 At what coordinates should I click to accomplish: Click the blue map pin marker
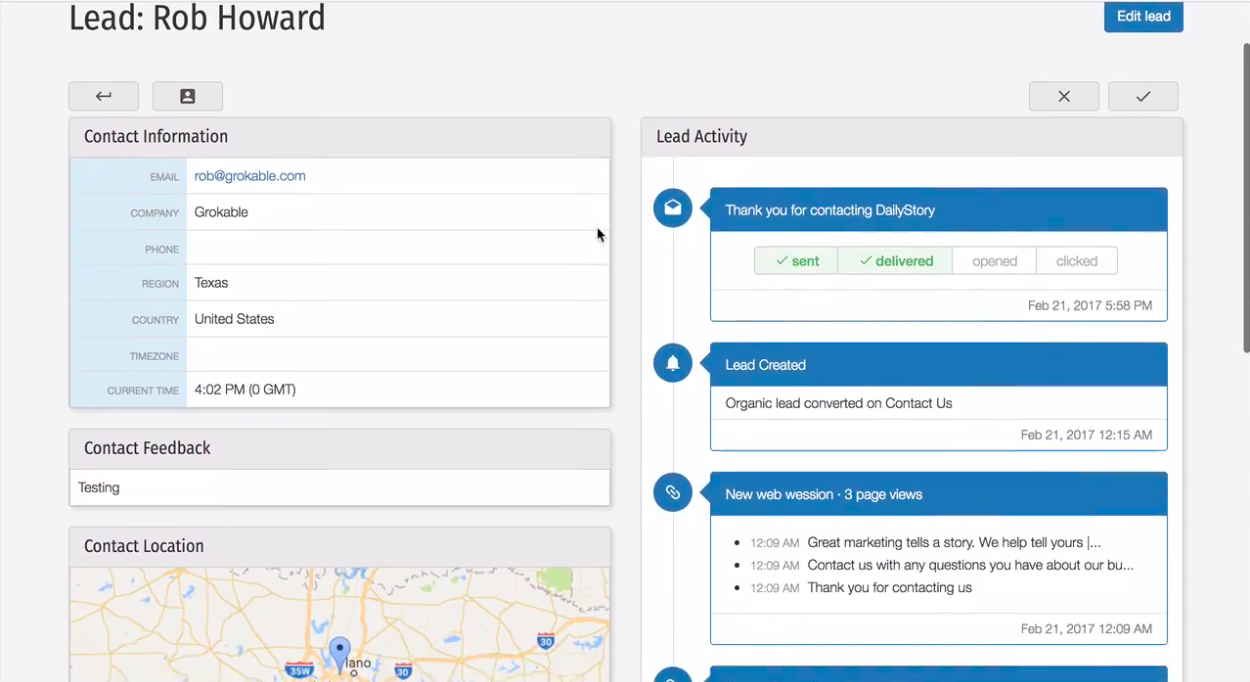pyautogui.click(x=340, y=655)
